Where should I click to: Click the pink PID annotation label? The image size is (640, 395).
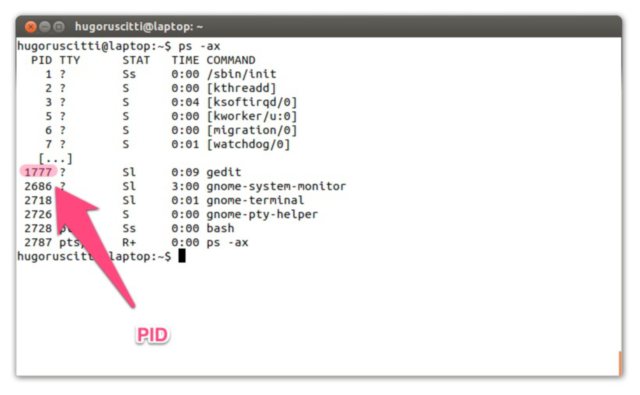(152, 335)
